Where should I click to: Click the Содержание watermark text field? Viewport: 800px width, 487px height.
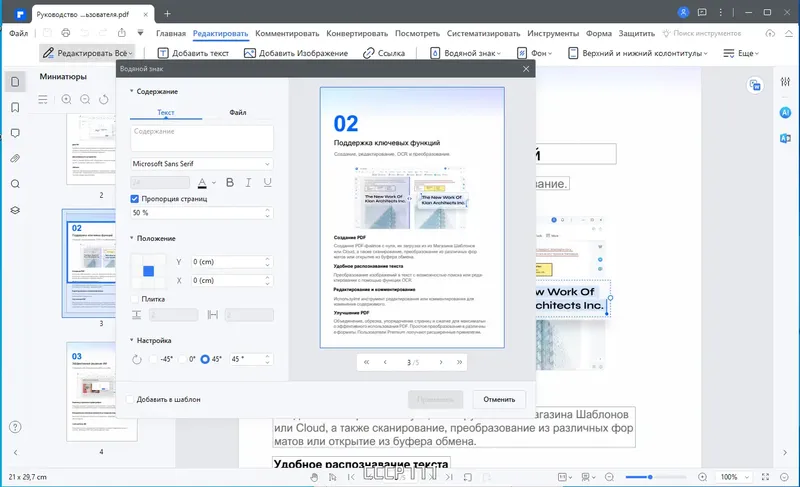(x=202, y=138)
